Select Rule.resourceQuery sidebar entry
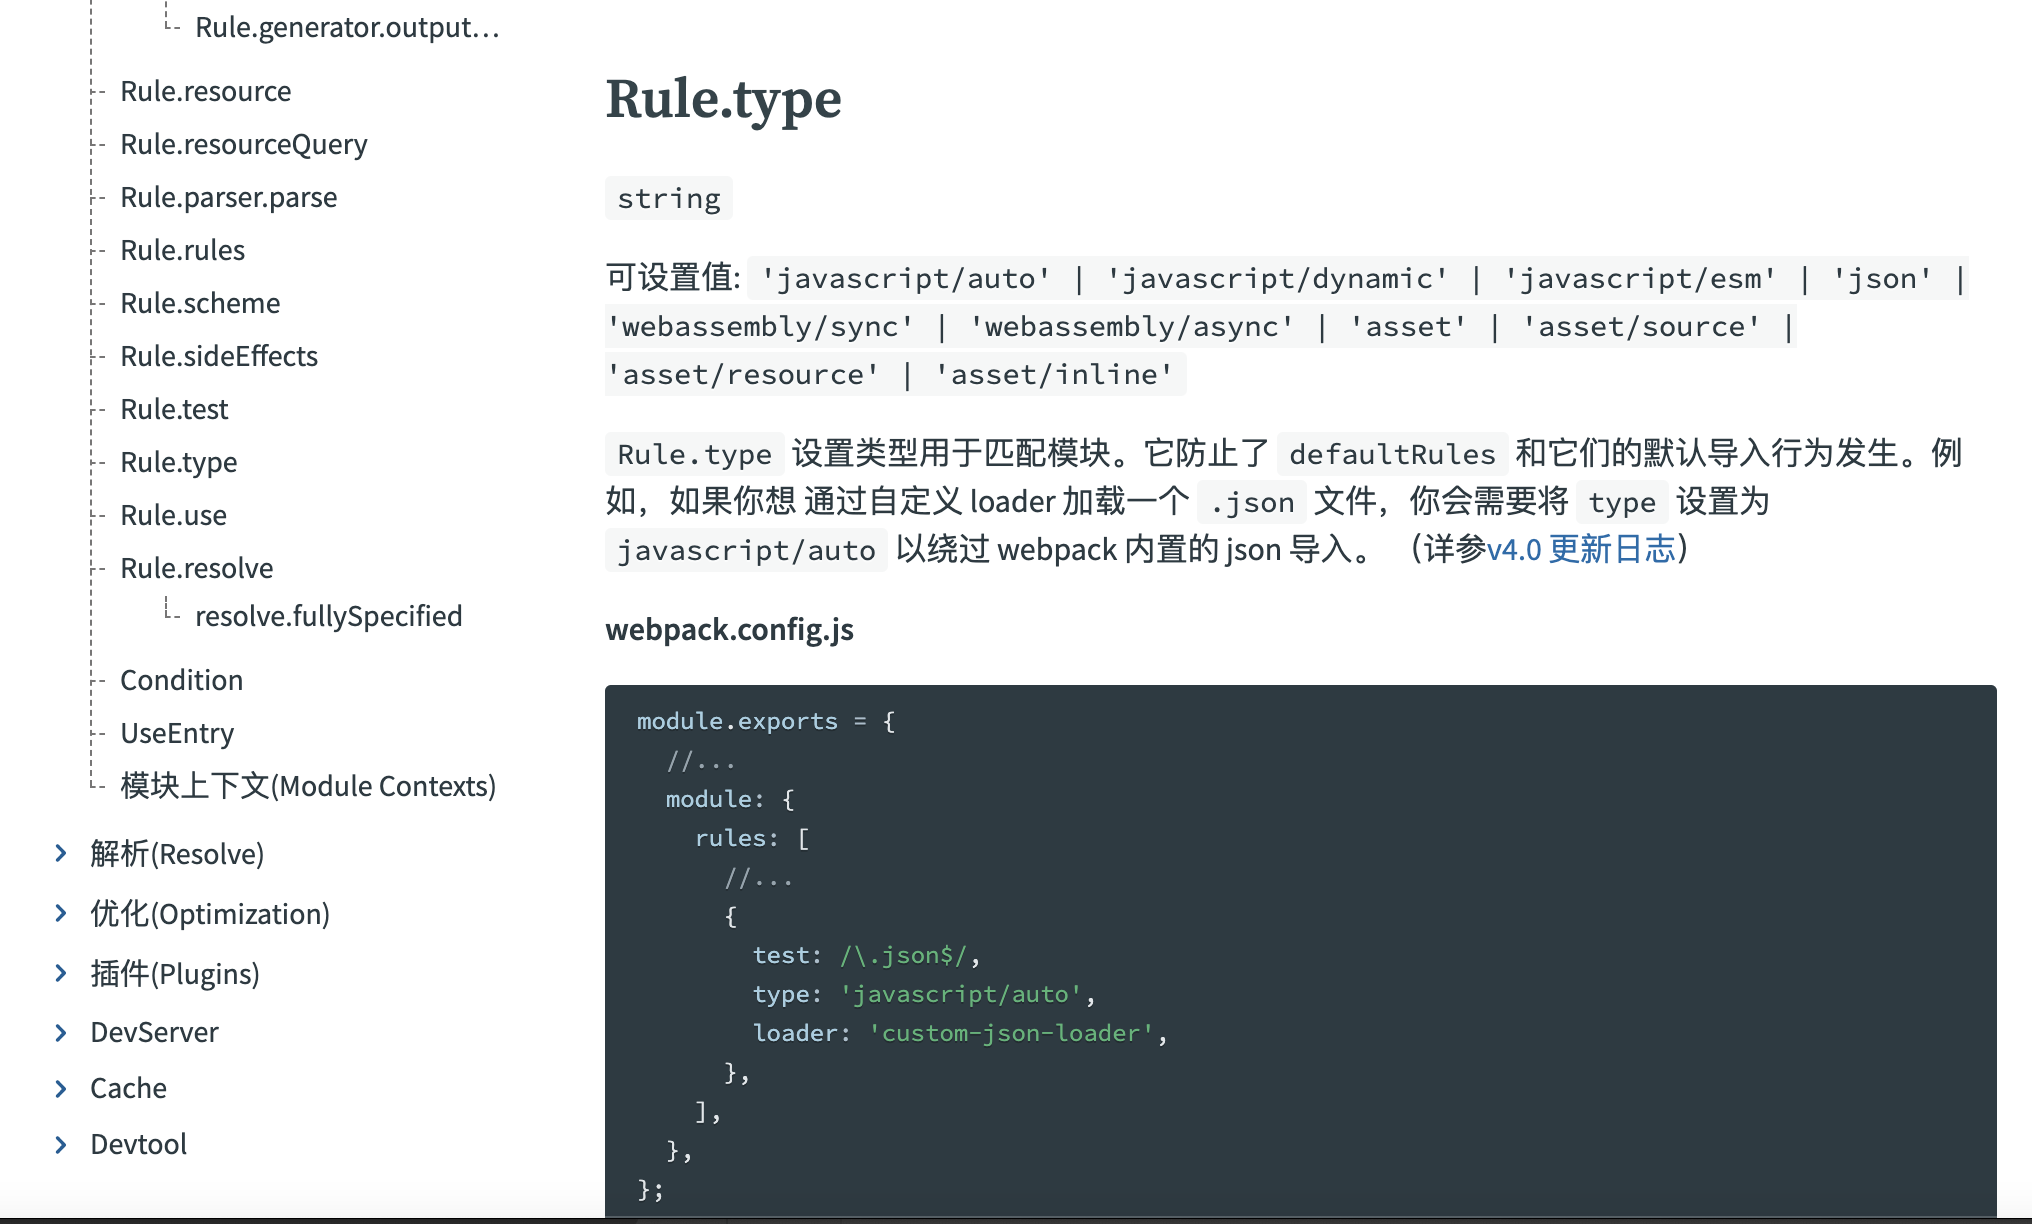The height and width of the screenshot is (1224, 2032). (243, 144)
